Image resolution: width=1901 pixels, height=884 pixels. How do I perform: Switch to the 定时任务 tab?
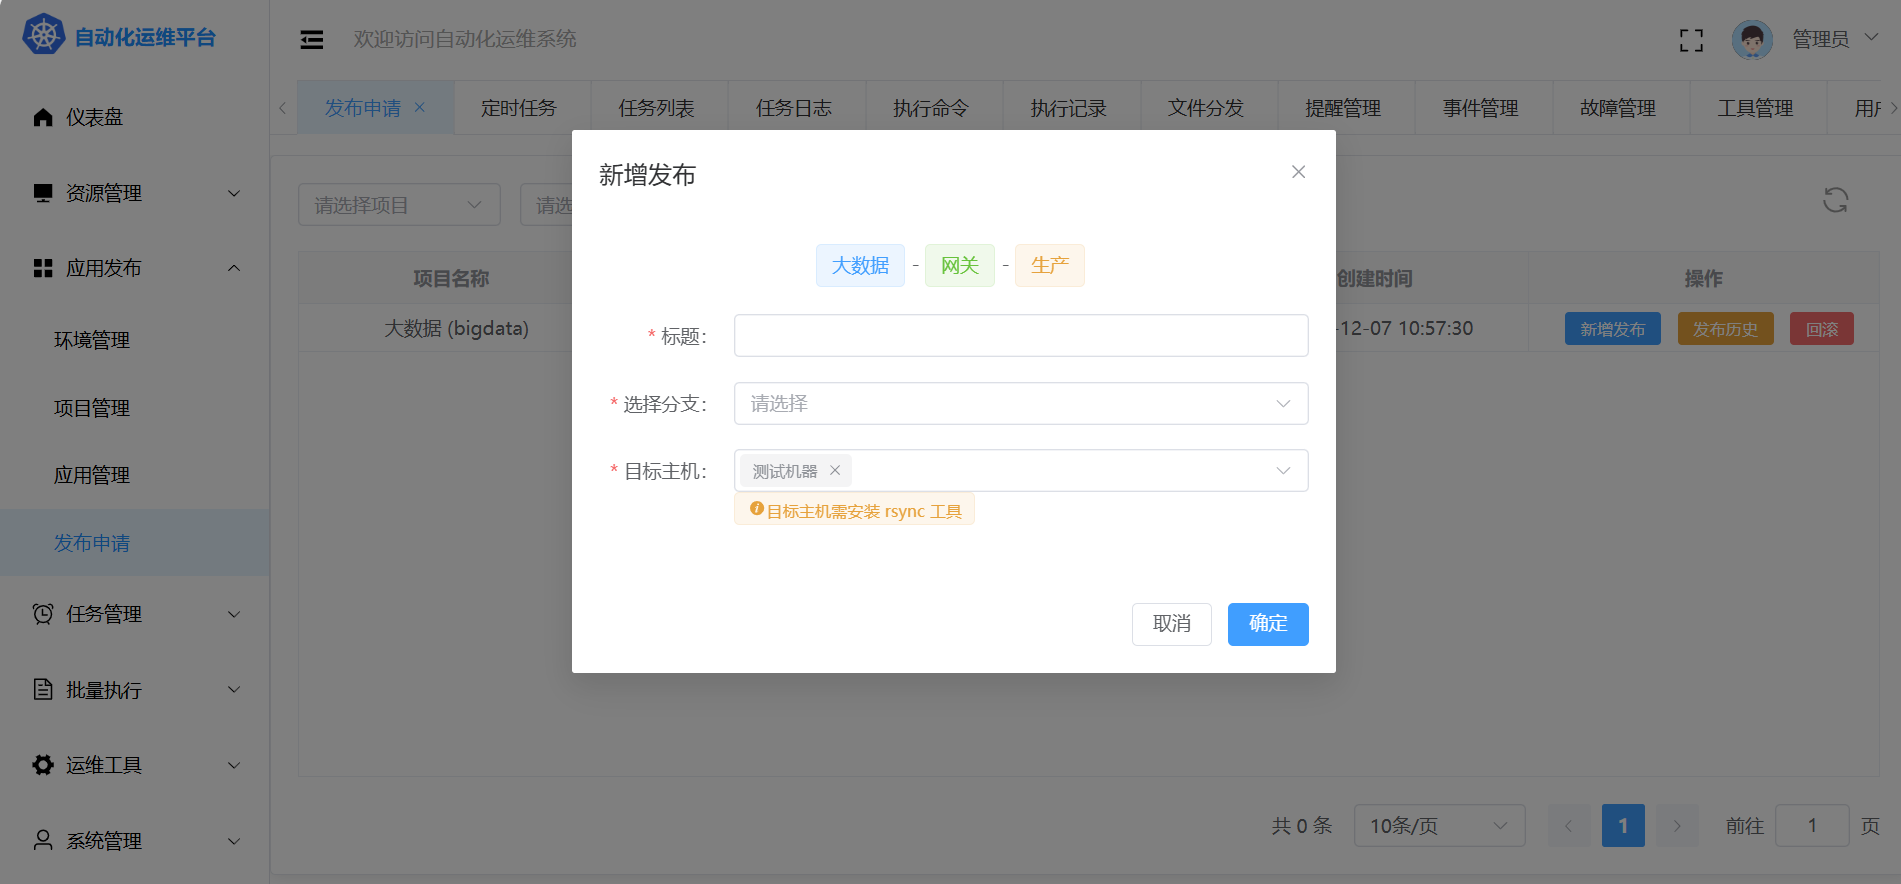point(519,108)
